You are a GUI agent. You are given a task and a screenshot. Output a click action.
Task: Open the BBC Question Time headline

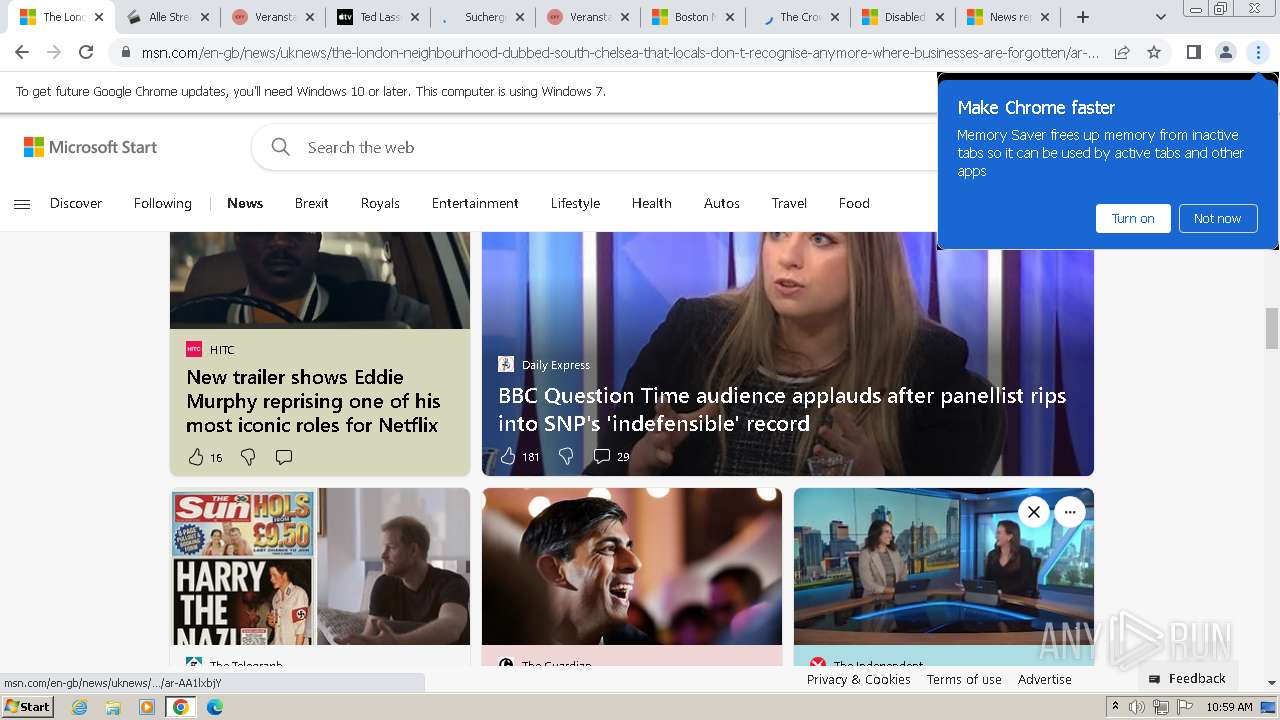tap(782, 409)
